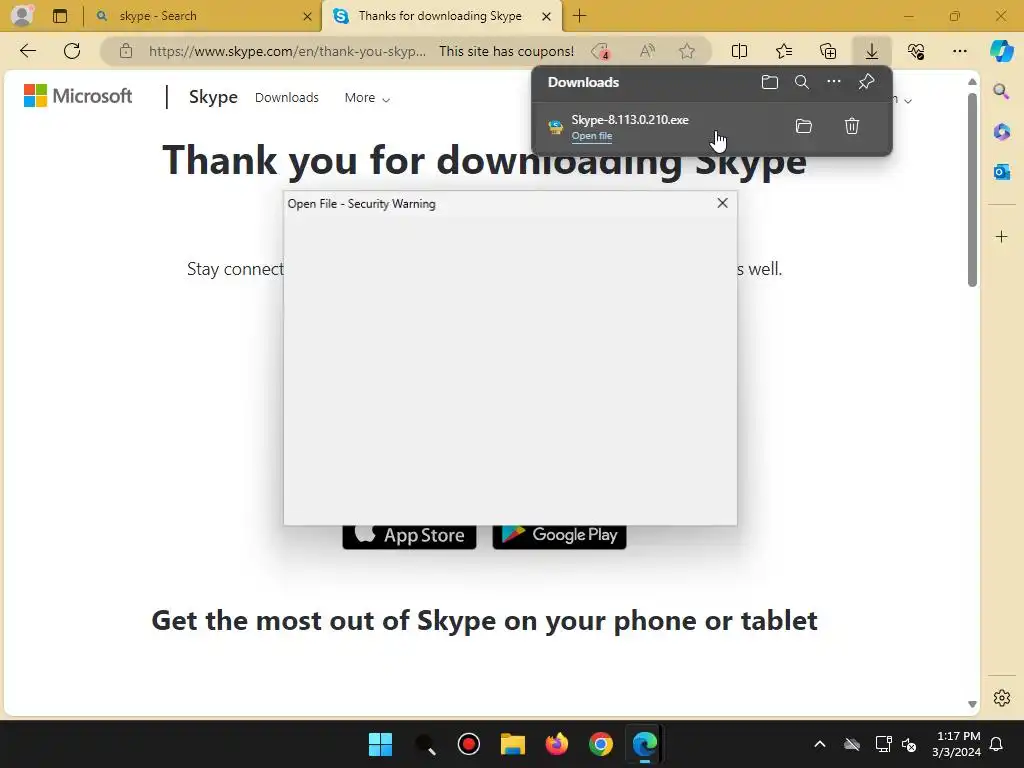
Task: Open the Downloads navigation link
Action: [x=287, y=97]
